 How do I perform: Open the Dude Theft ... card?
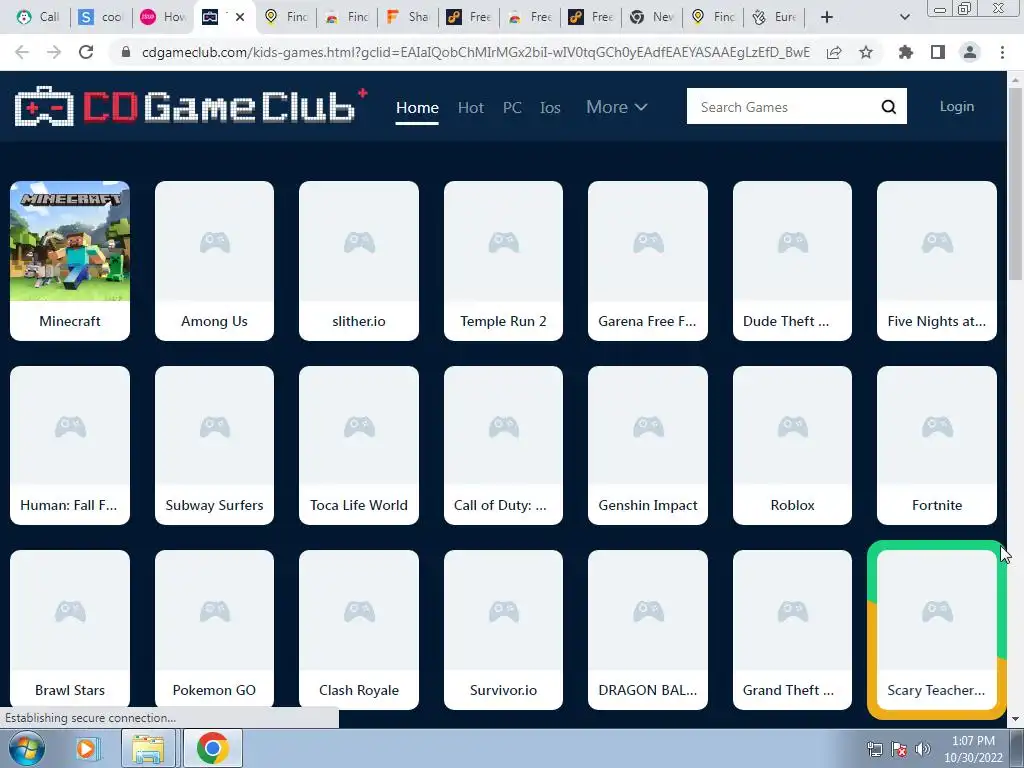click(792, 261)
